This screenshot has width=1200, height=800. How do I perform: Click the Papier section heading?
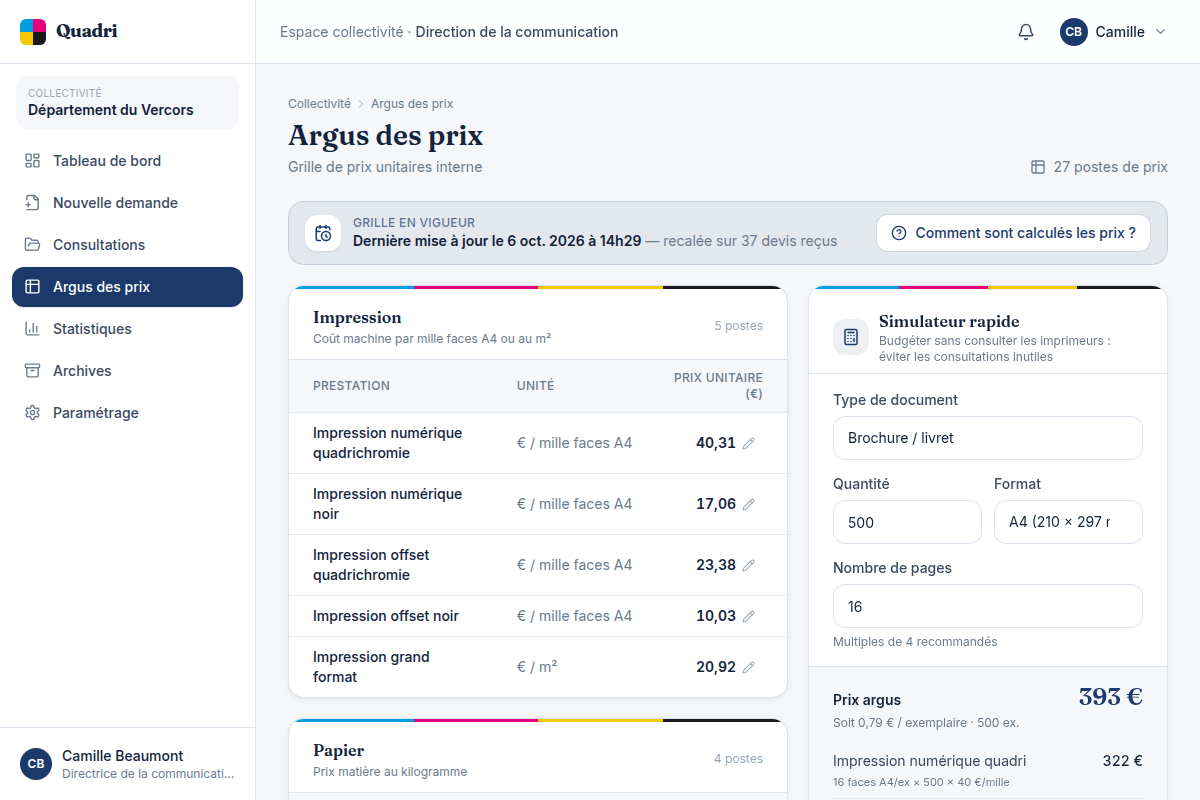[x=338, y=751]
